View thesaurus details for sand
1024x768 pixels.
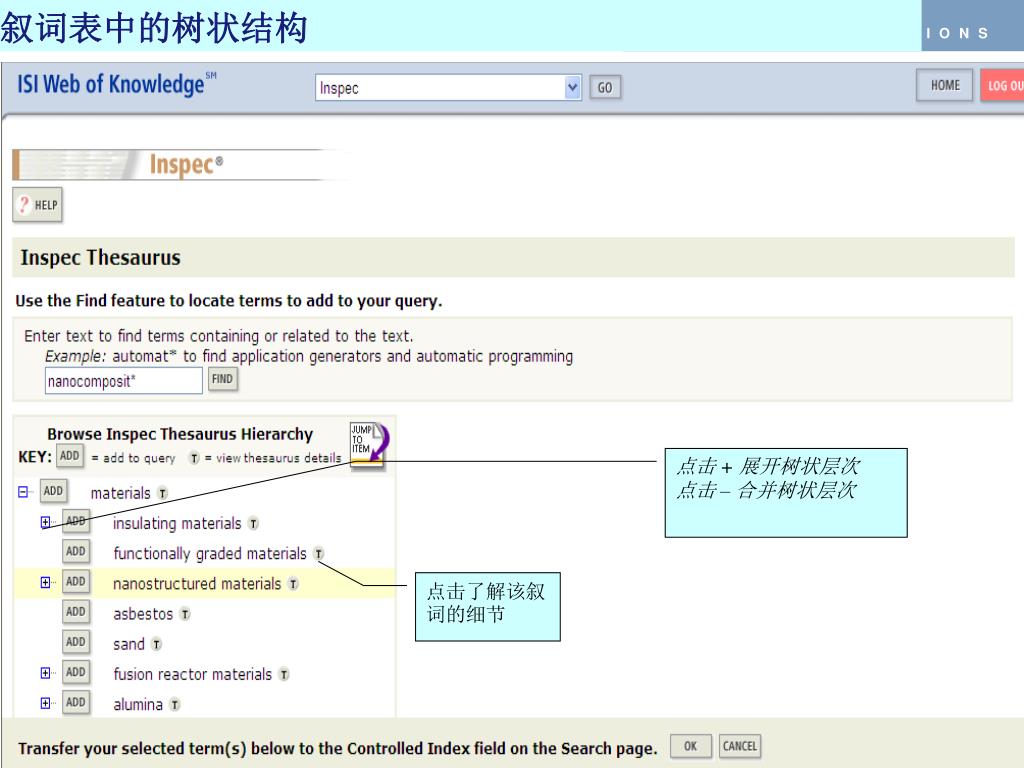pyautogui.click(x=156, y=644)
